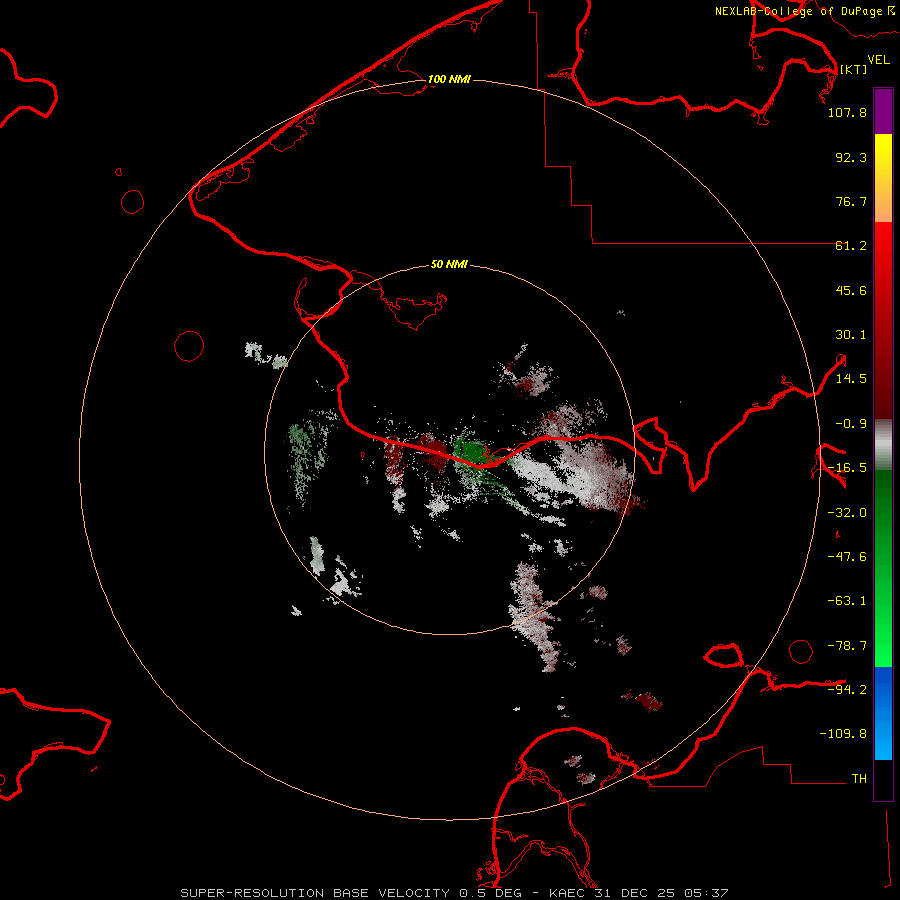
Task: Select the -63.1 legend value
Action: [847, 601]
